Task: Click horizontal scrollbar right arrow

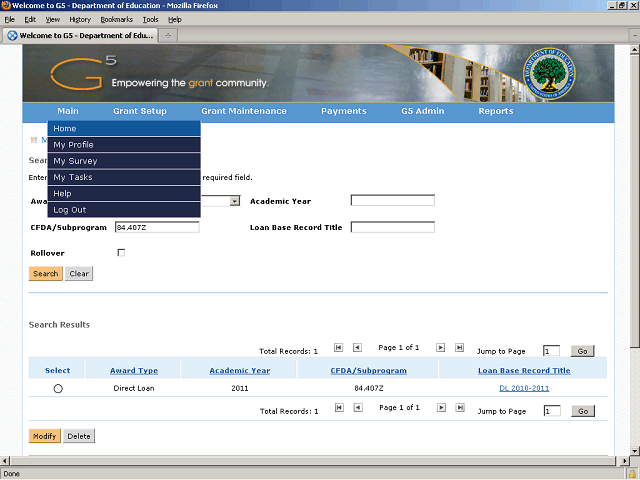Action: click(x=624, y=461)
